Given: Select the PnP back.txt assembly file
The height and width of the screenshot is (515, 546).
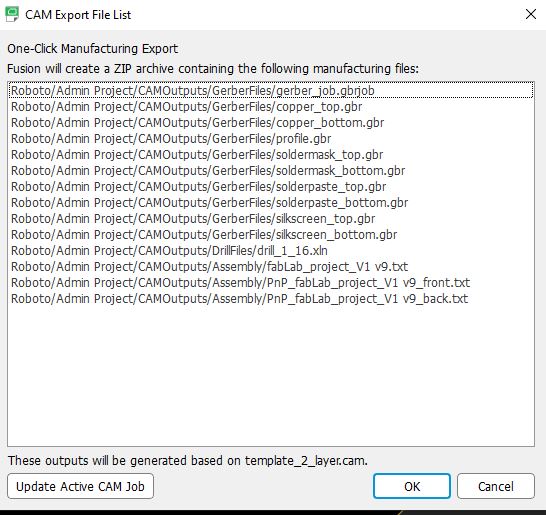Looking at the screenshot, I should click(271, 299).
